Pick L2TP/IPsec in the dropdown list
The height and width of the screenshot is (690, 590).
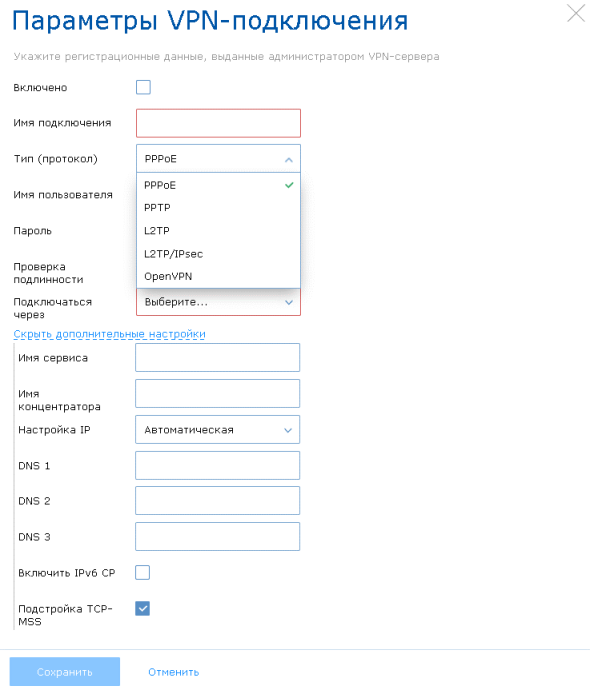(218, 254)
